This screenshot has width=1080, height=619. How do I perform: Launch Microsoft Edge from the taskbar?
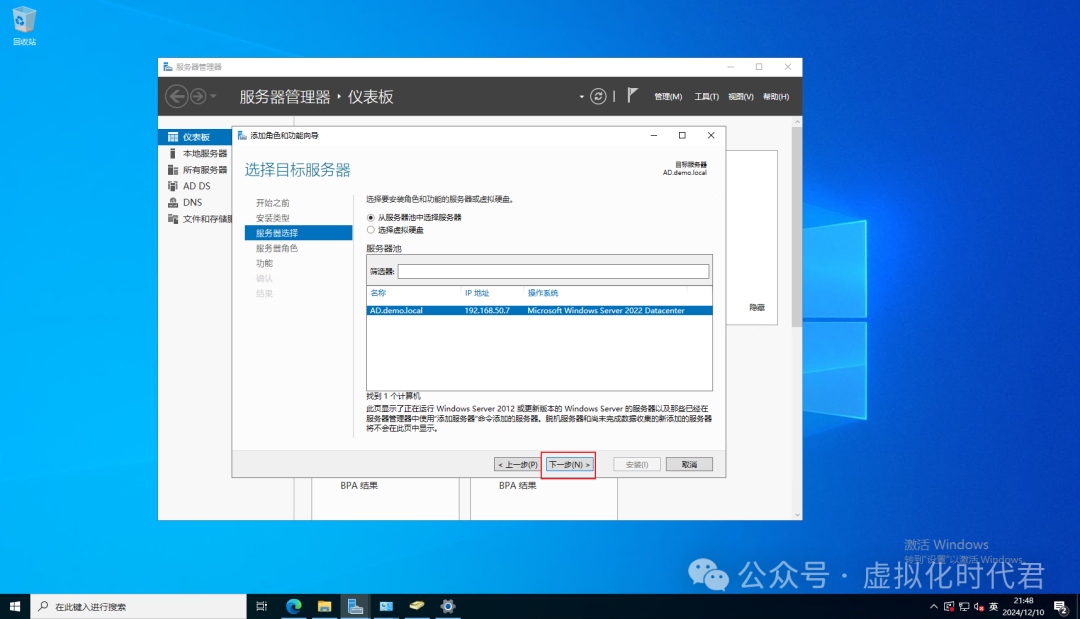tap(293, 607)
